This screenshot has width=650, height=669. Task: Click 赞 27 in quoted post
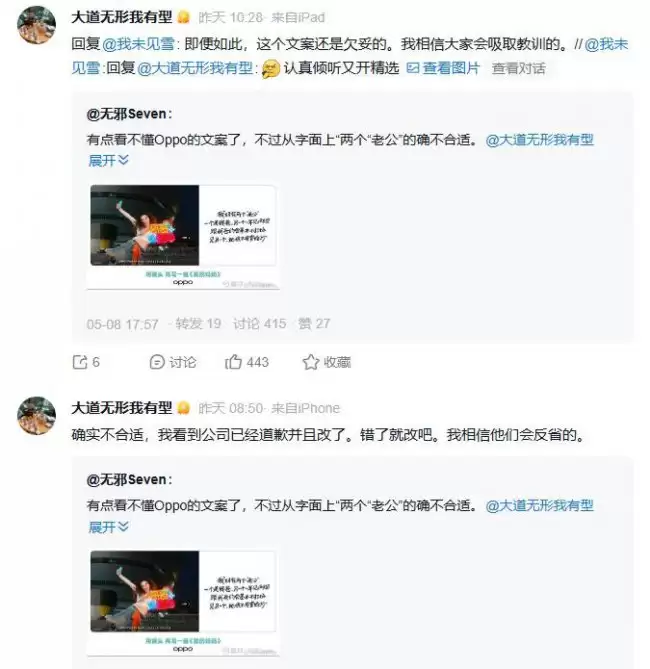314,324
